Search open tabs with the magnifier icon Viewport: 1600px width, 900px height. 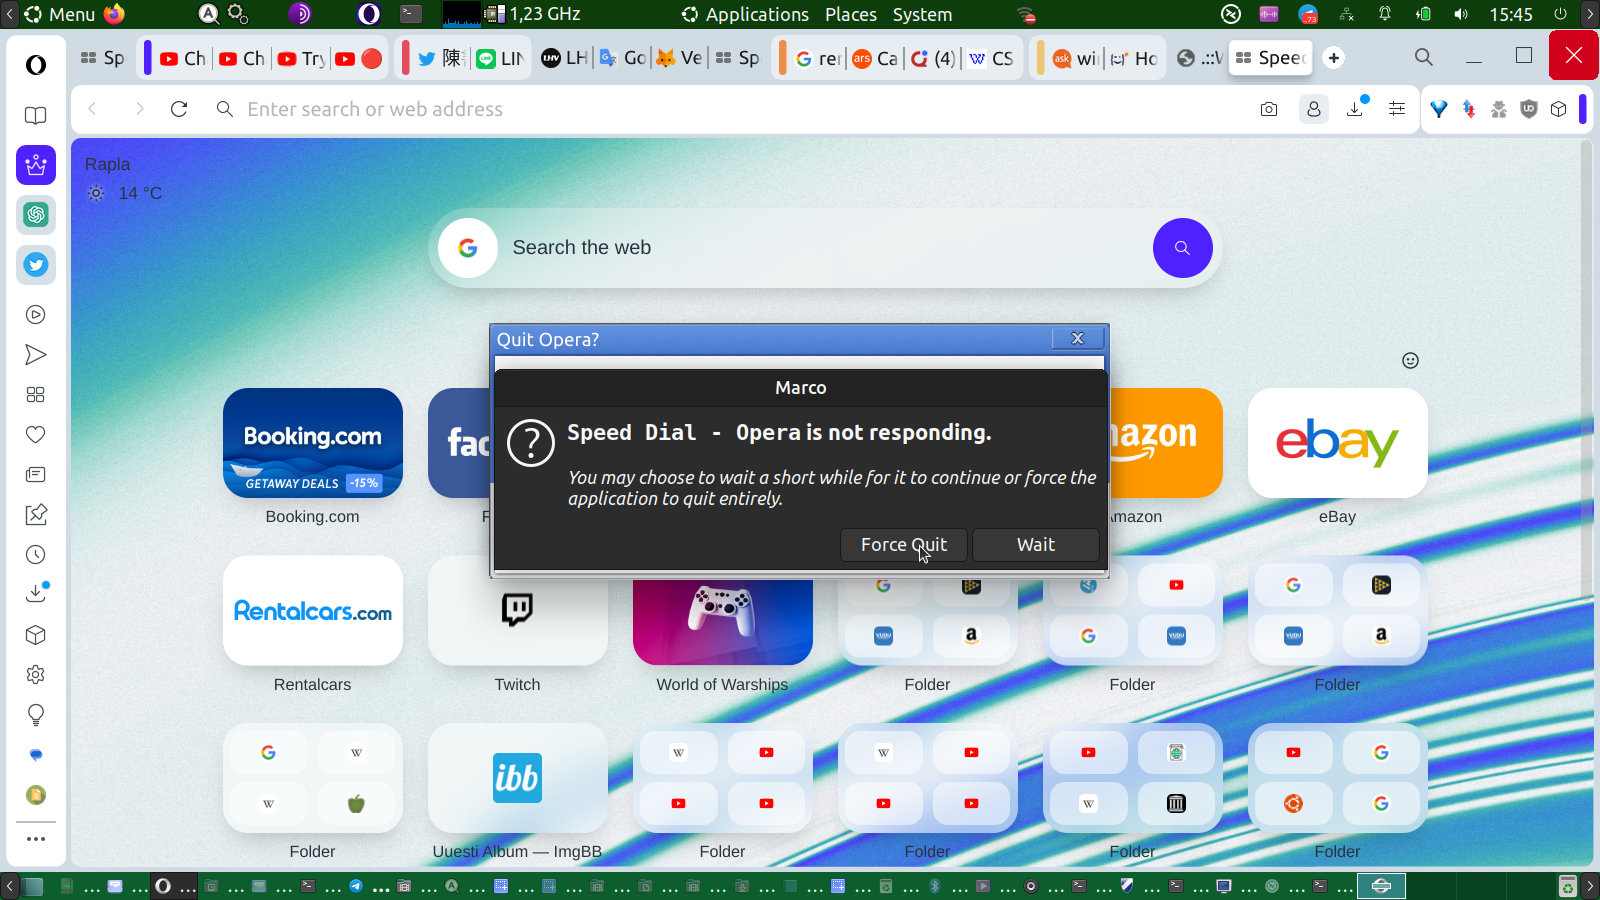click(1424, 58)
